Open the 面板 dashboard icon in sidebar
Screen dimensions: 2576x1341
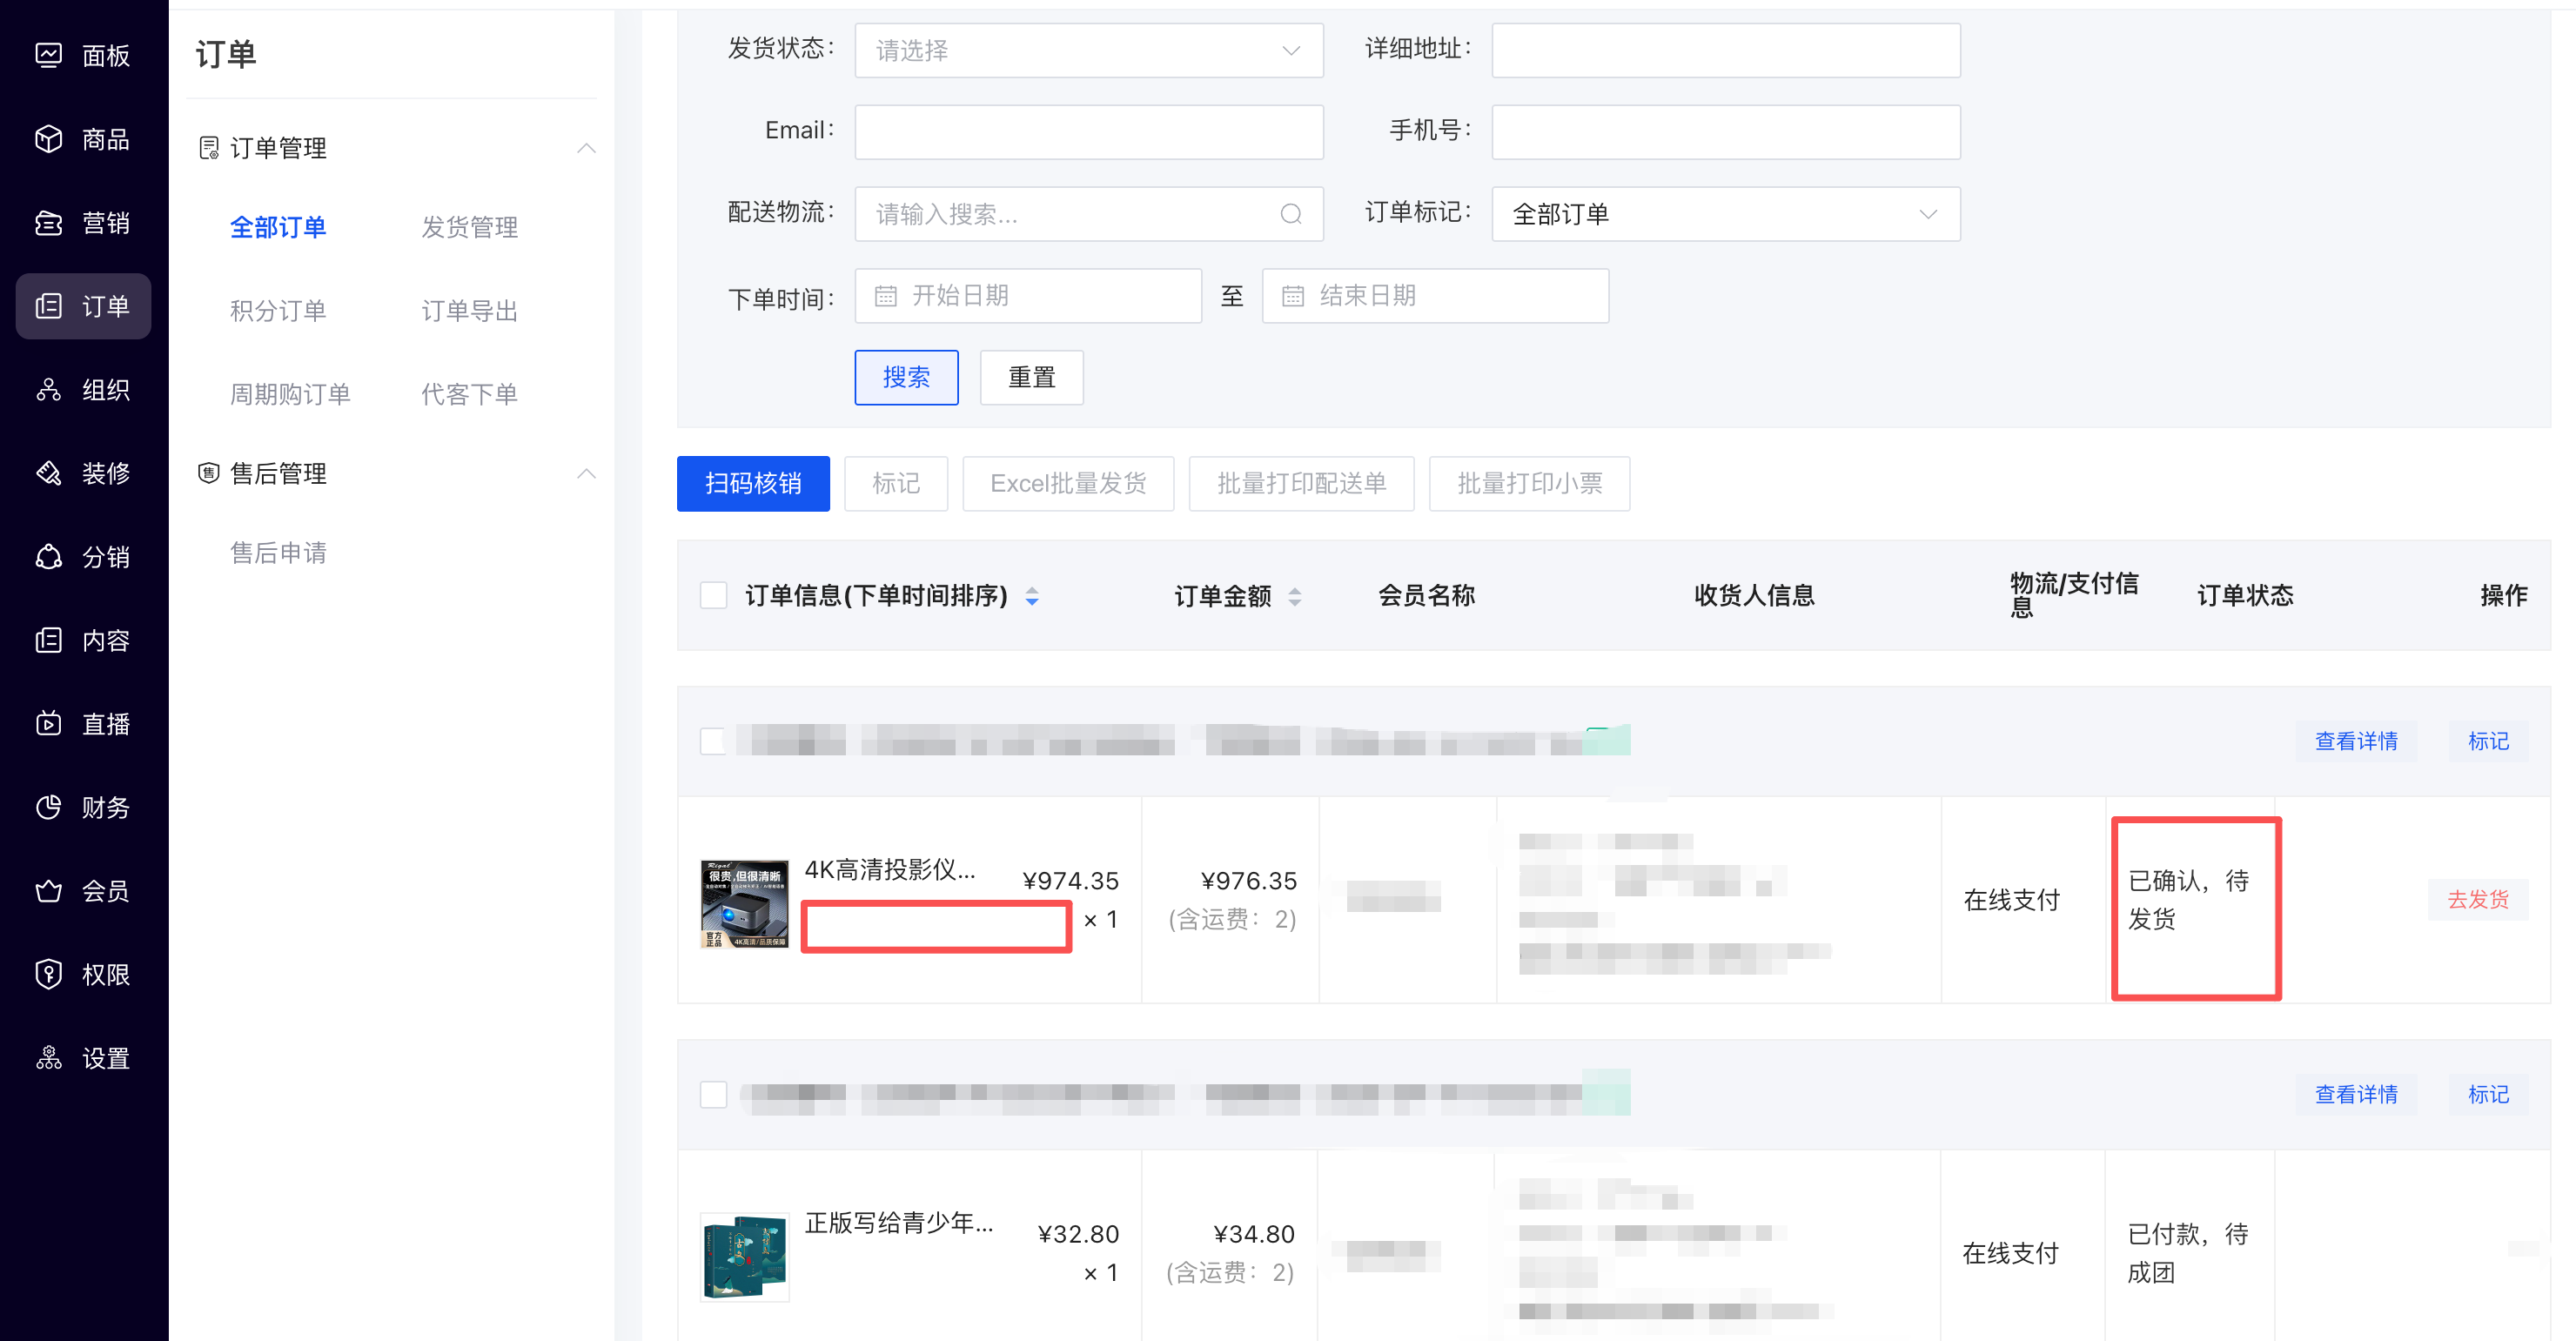coord(48,55)
